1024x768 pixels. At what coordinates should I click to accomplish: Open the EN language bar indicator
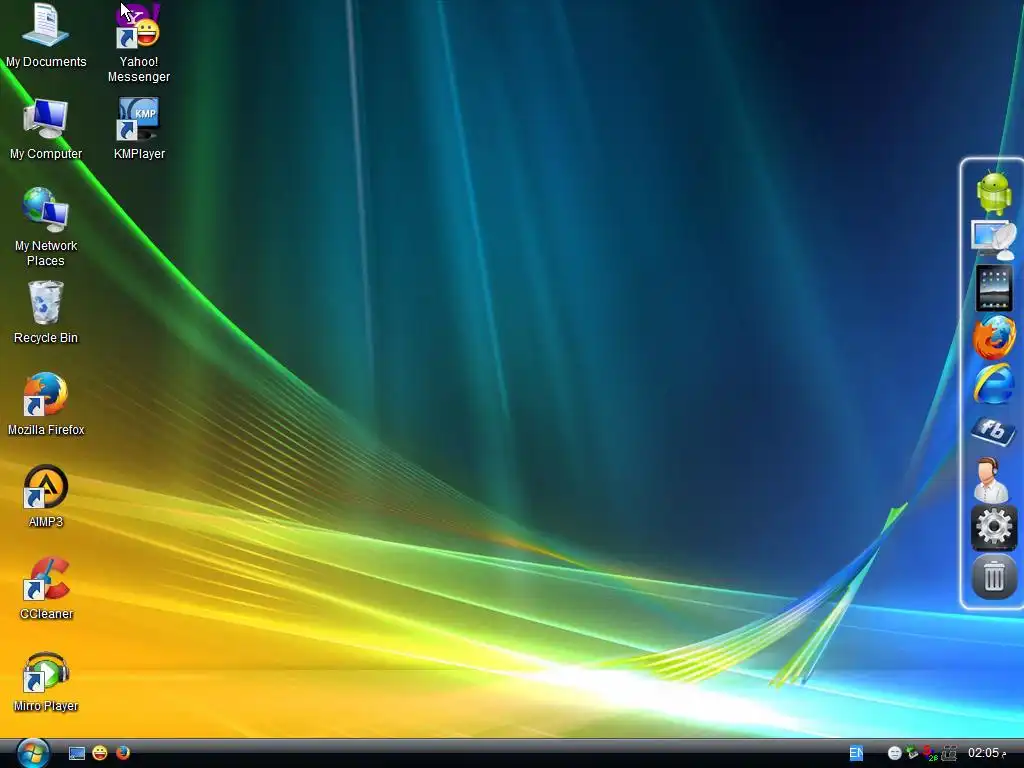(856, 753)
